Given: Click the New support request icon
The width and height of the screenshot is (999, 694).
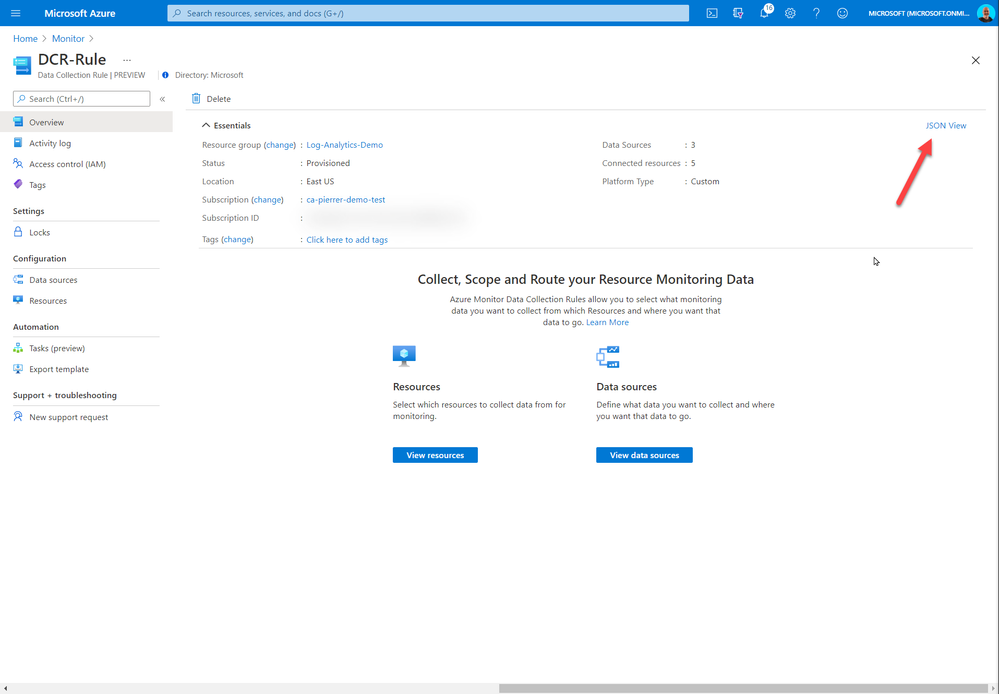Looking at the screenshot, I should pos(18,417).
